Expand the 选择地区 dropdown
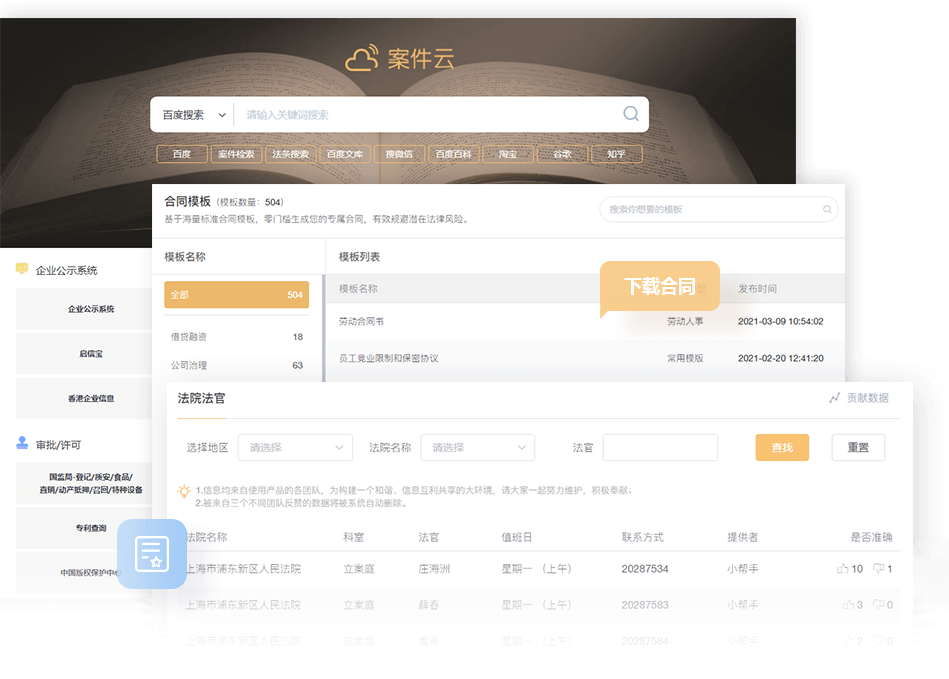 tap(295, 448)
